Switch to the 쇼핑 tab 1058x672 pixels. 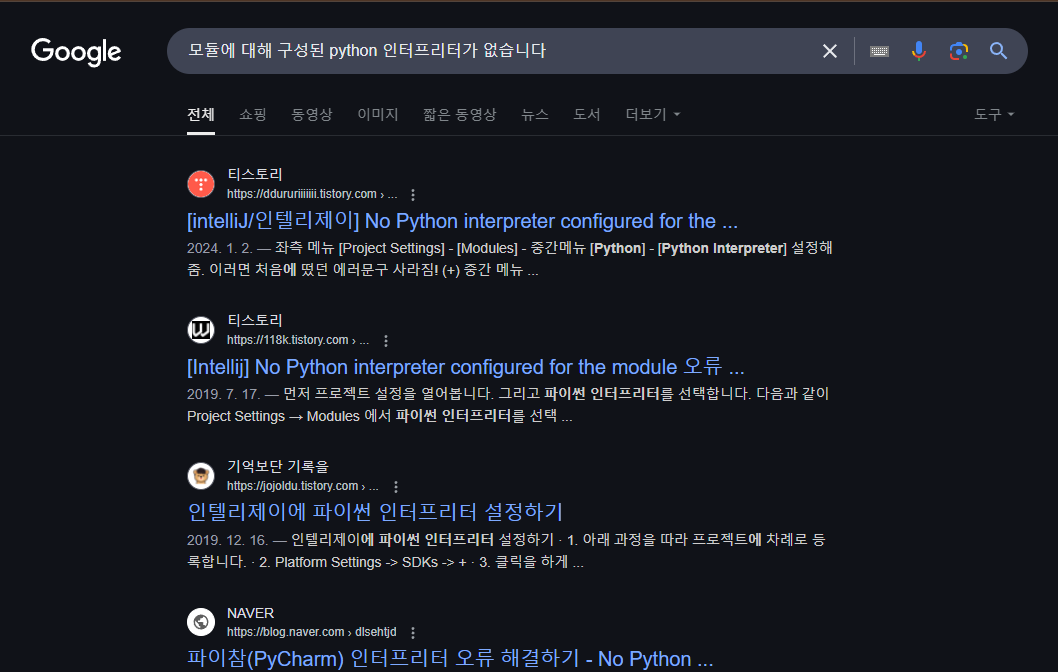[x=253, y=115]
